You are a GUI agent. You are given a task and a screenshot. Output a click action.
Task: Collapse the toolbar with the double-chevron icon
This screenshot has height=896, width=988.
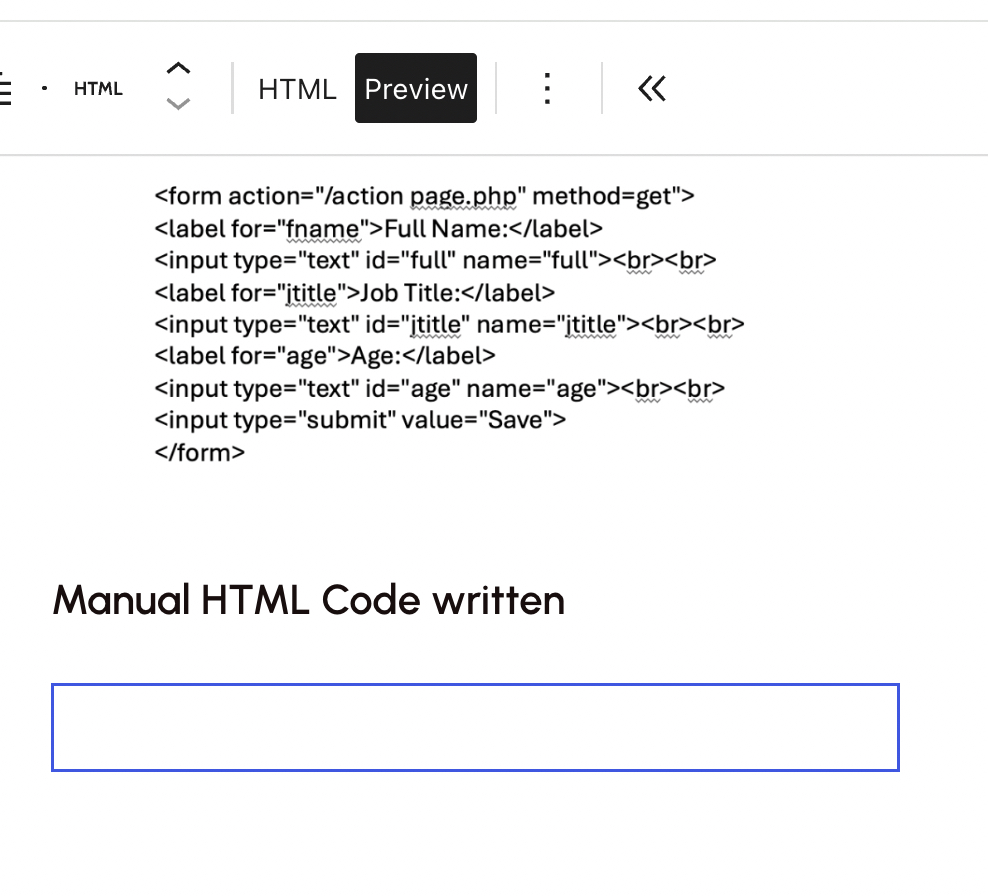coord(651,89)
